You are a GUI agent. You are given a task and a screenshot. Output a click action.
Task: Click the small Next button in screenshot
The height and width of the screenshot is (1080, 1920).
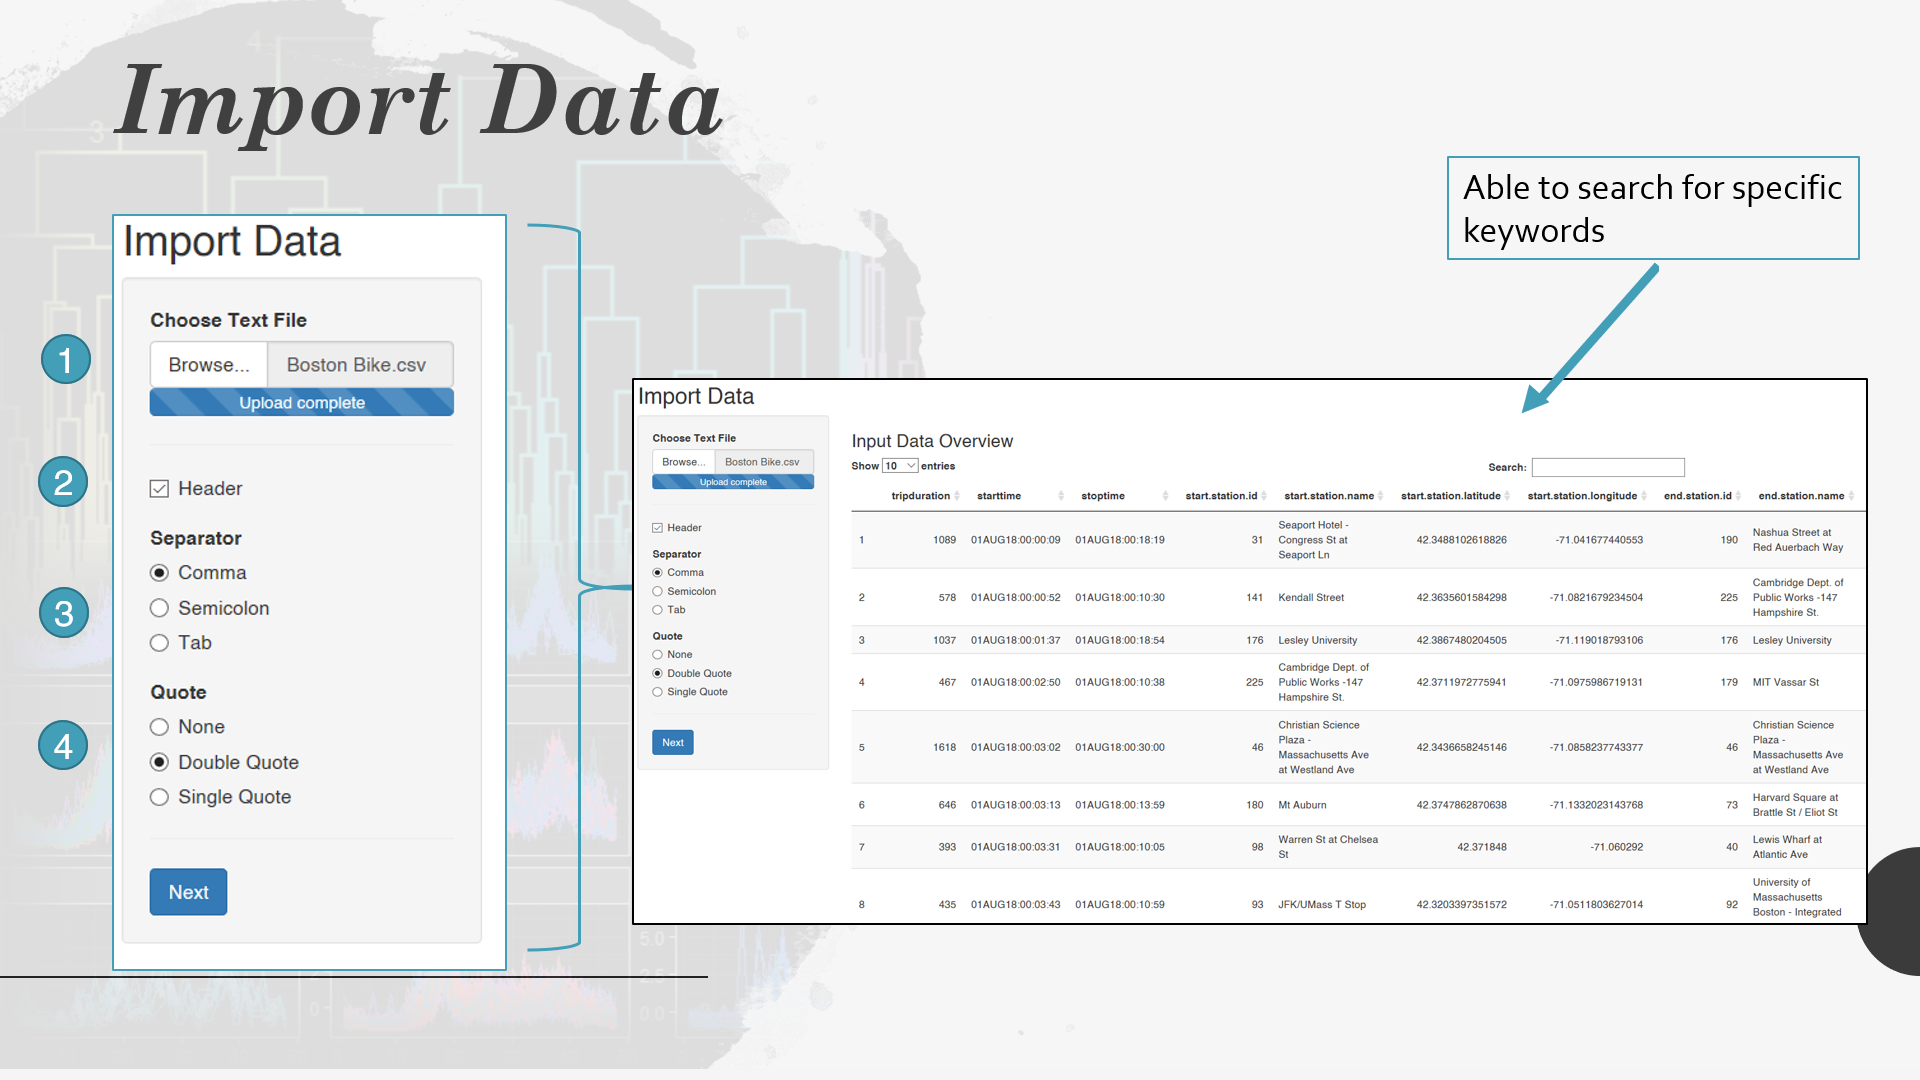click(673, 742)
